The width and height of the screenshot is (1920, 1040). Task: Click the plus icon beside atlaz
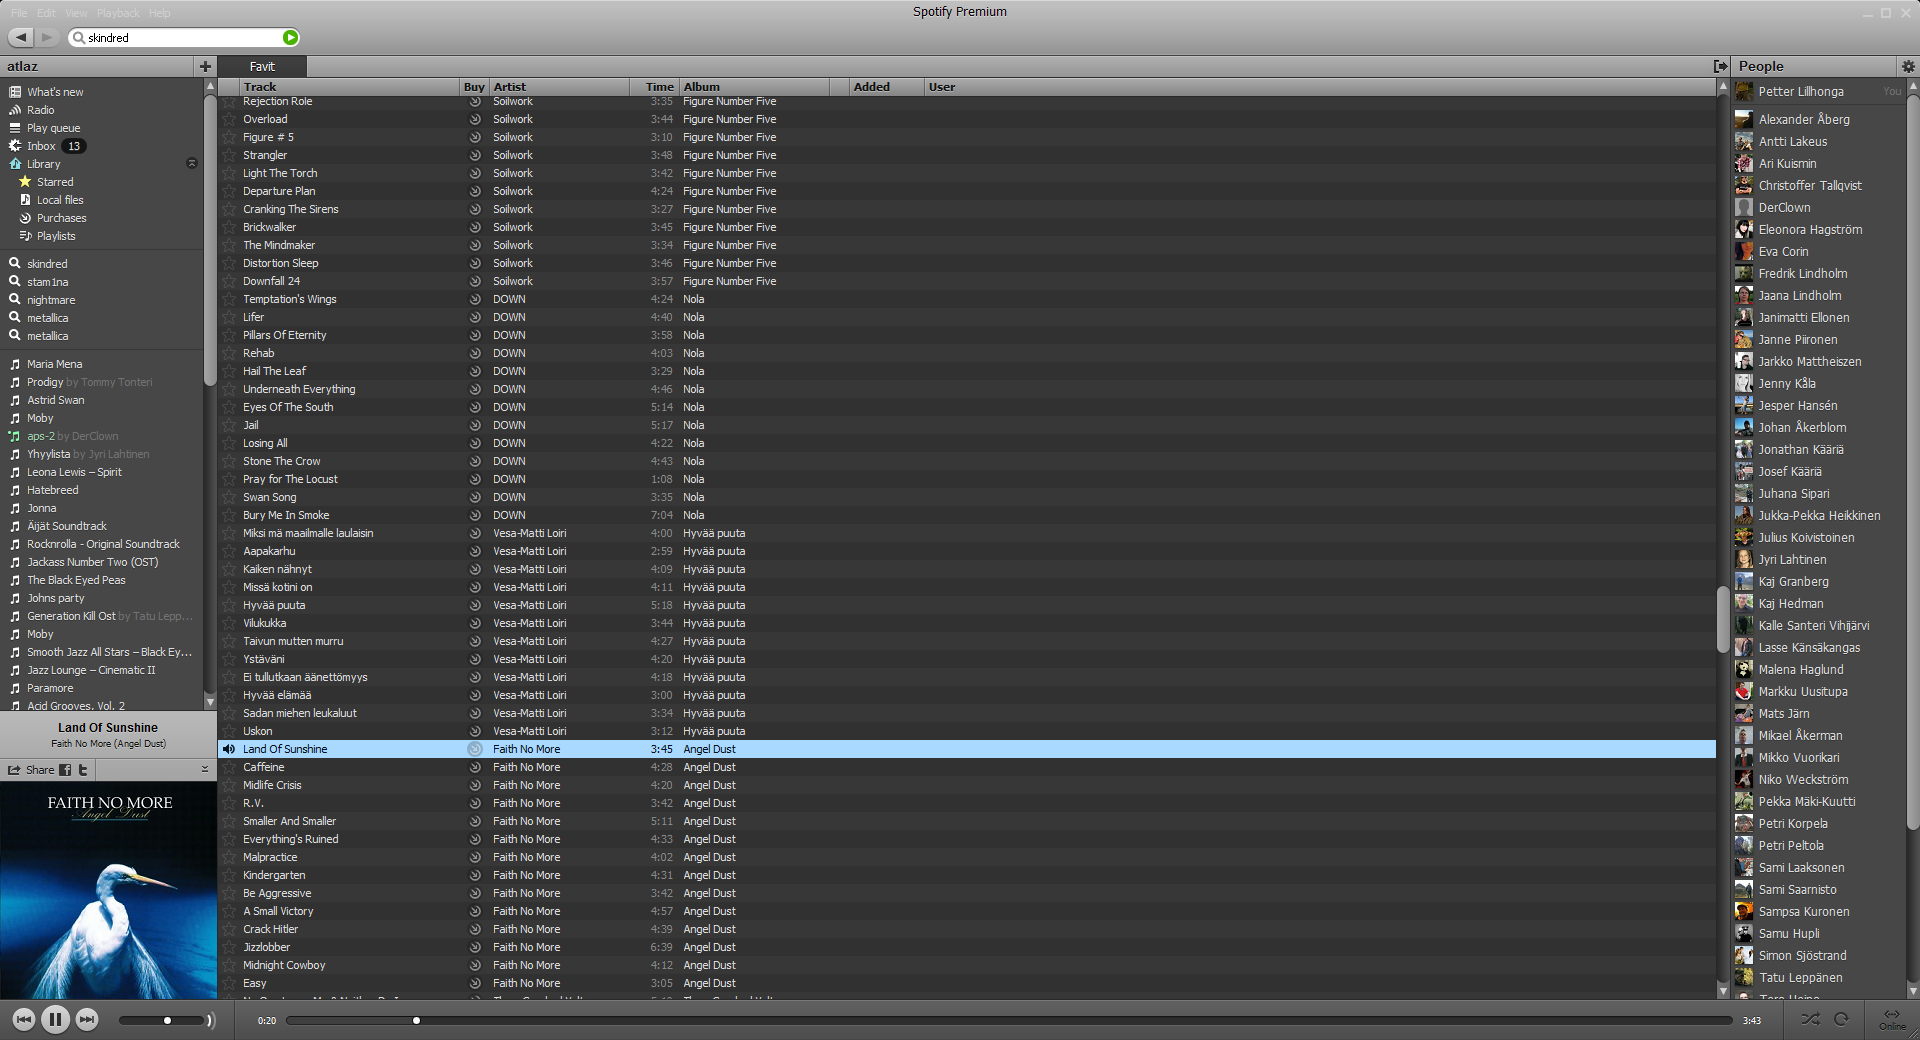(205, 67)
